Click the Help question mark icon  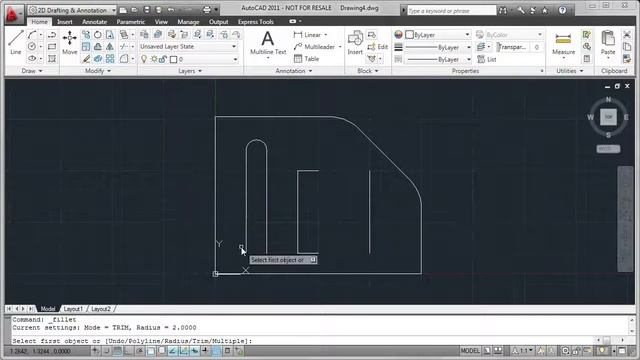562,10
